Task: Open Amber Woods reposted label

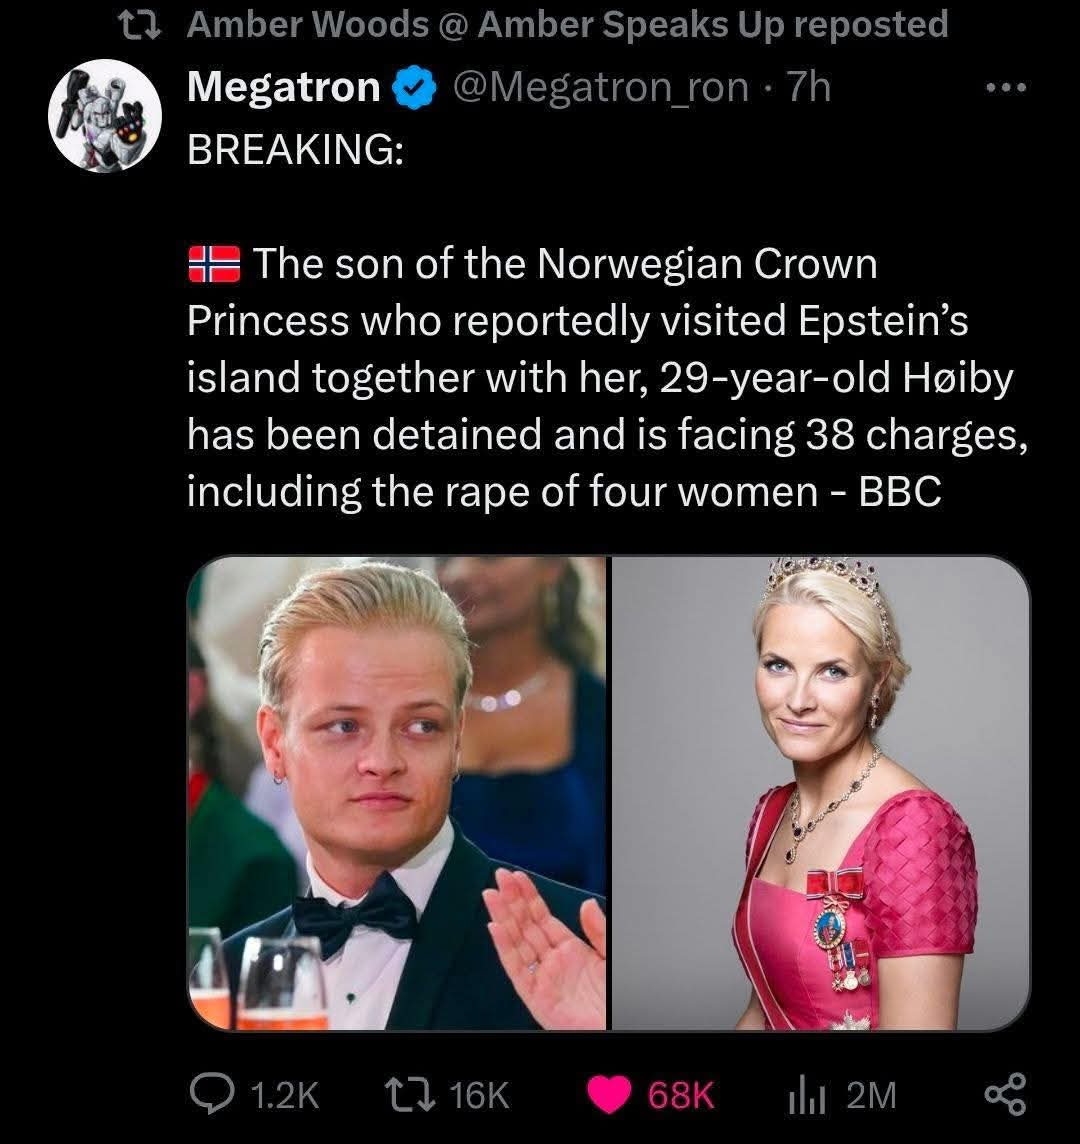Action: click(567, 25)
